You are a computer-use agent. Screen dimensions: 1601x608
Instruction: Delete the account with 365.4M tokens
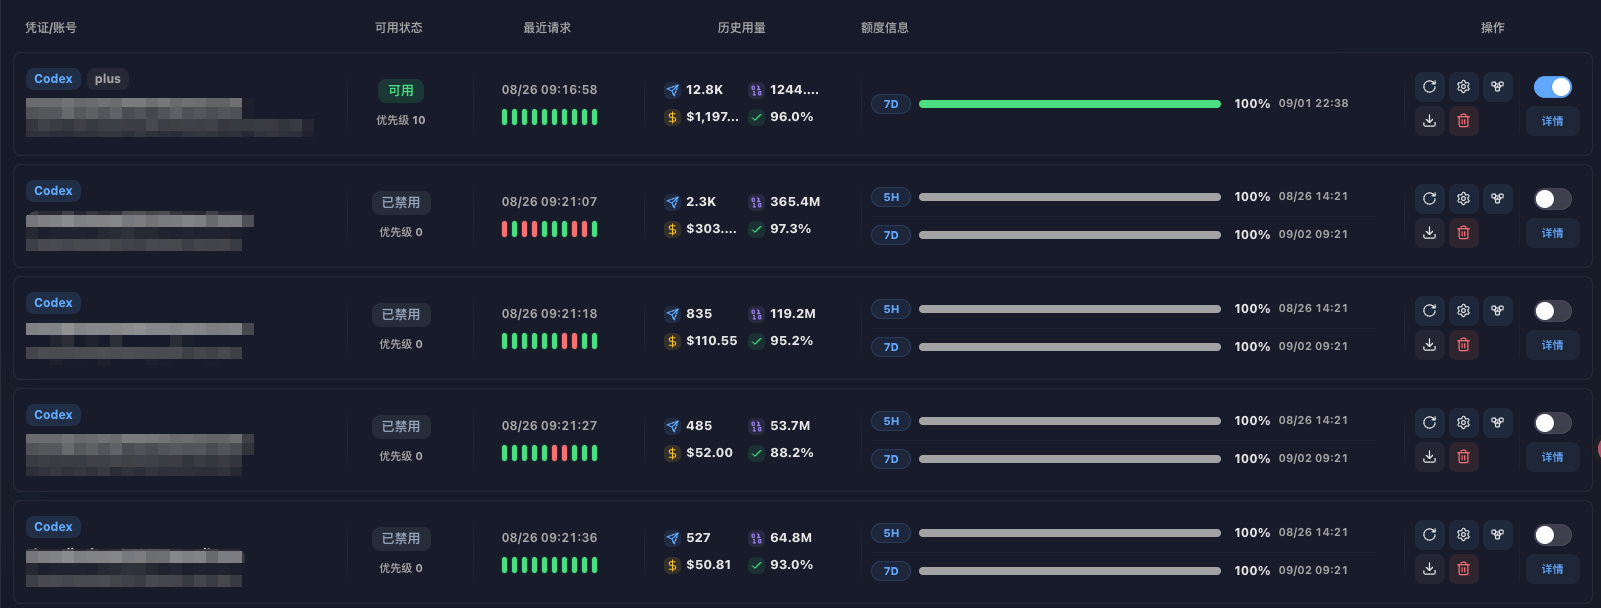click(1463, 233)
